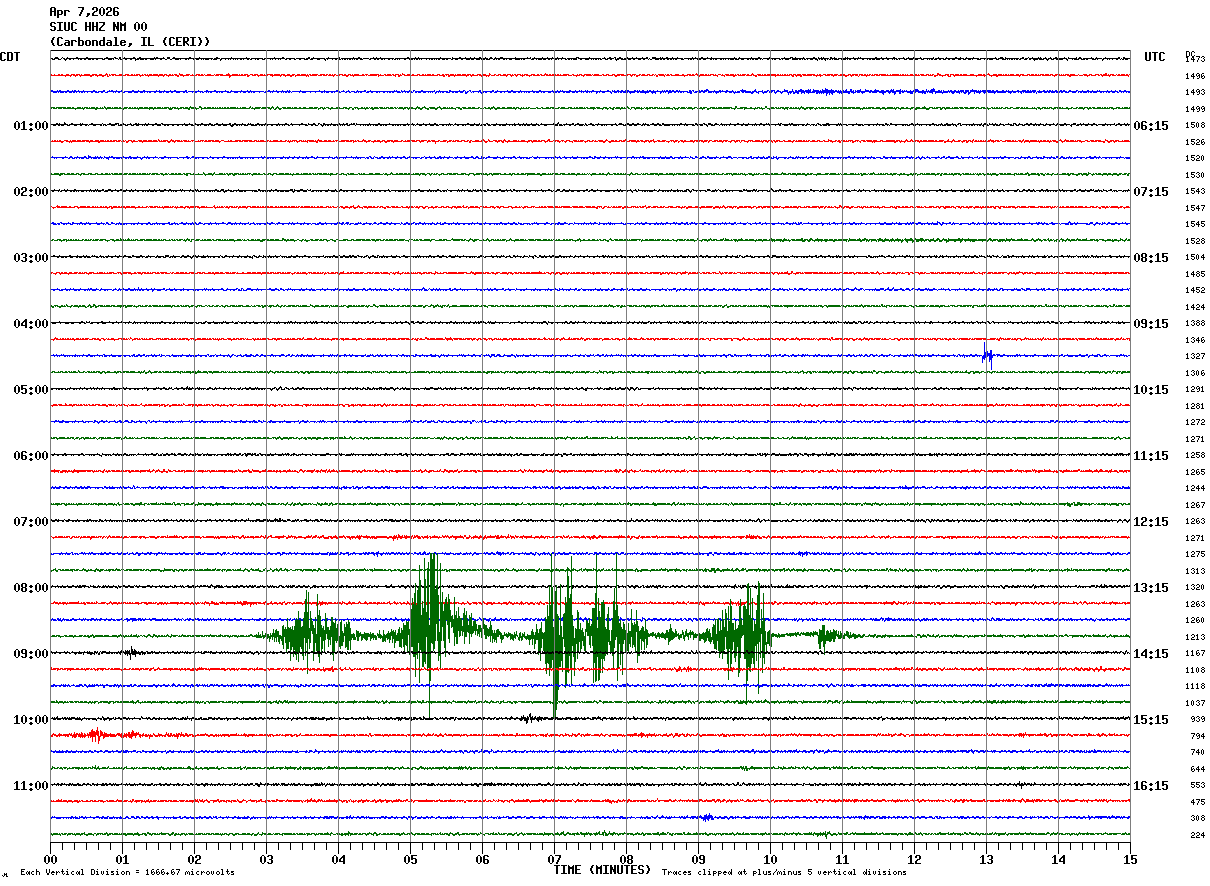Viewport: 1210px width, 886px height.
Task: Pick the DC offset value "1291"
Action: pos(1195,390)
